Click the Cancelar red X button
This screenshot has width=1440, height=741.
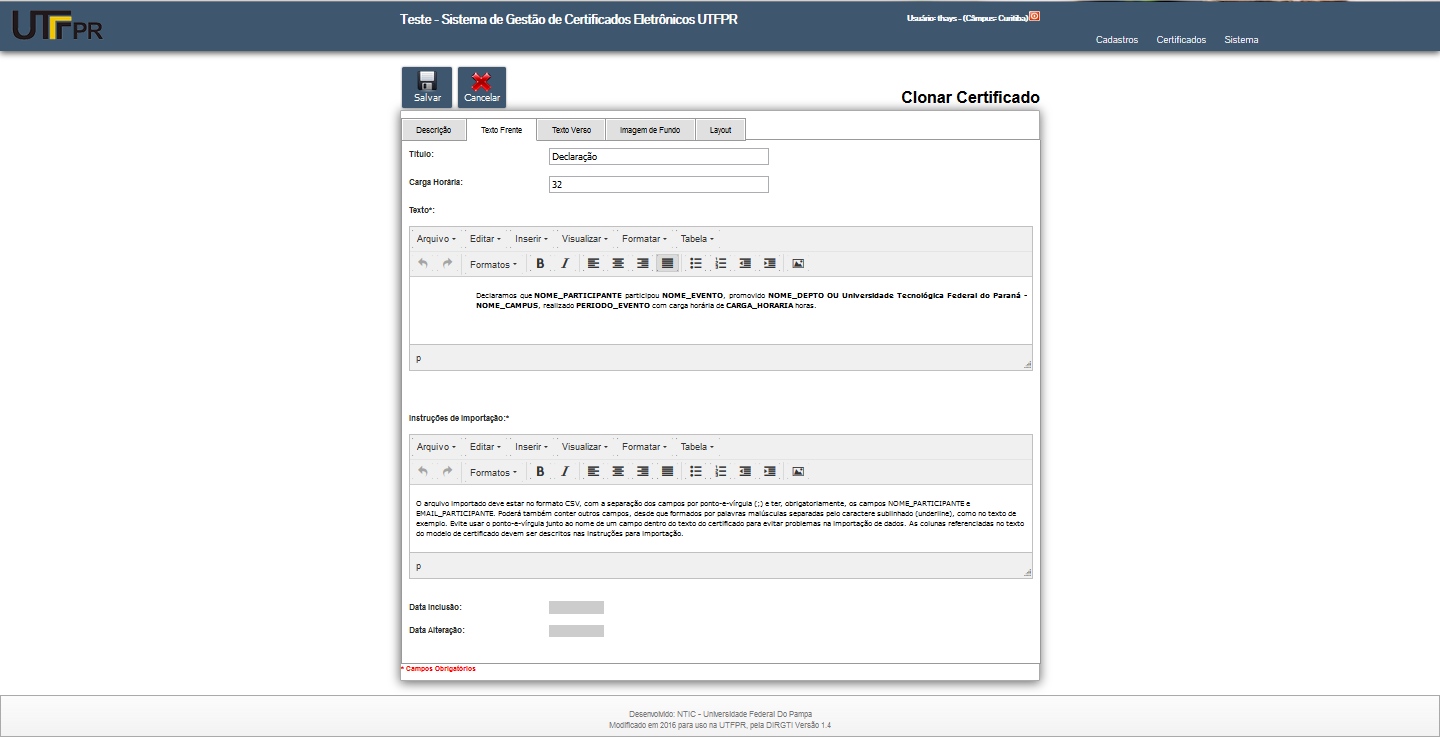coord(482,87)
